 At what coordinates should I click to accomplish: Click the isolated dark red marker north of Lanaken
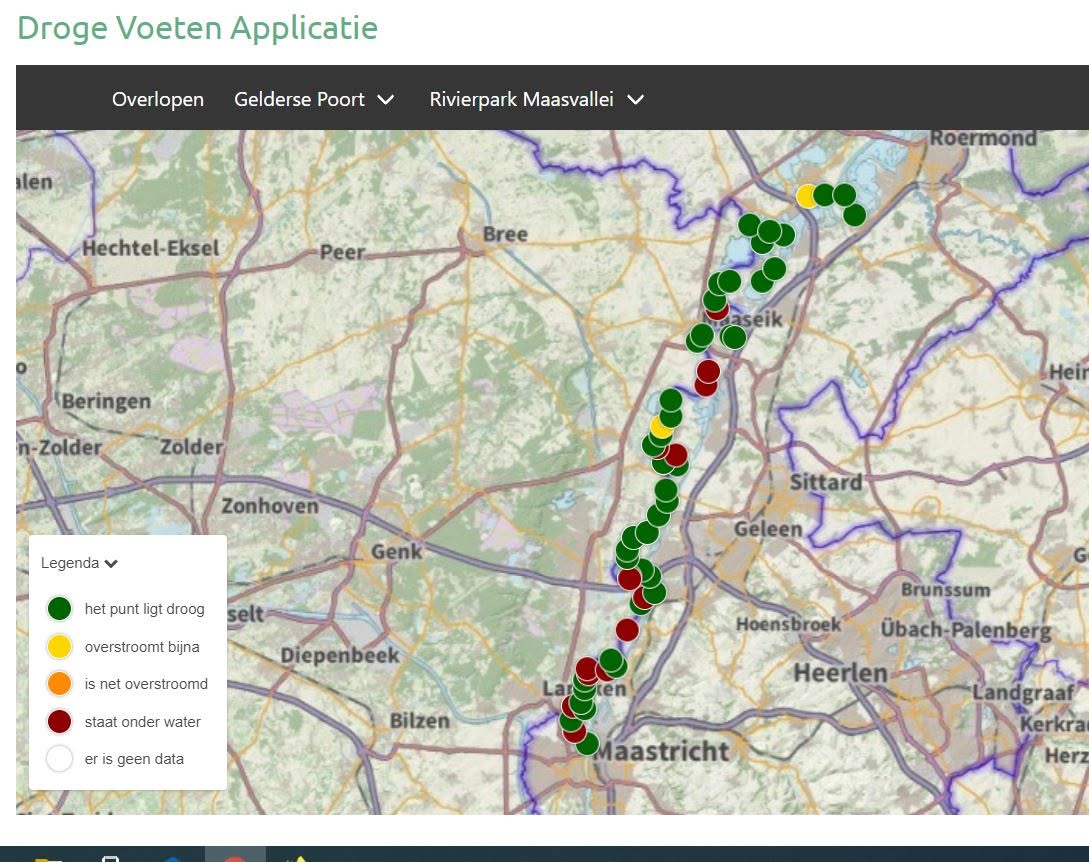click(x=626, y=630)
